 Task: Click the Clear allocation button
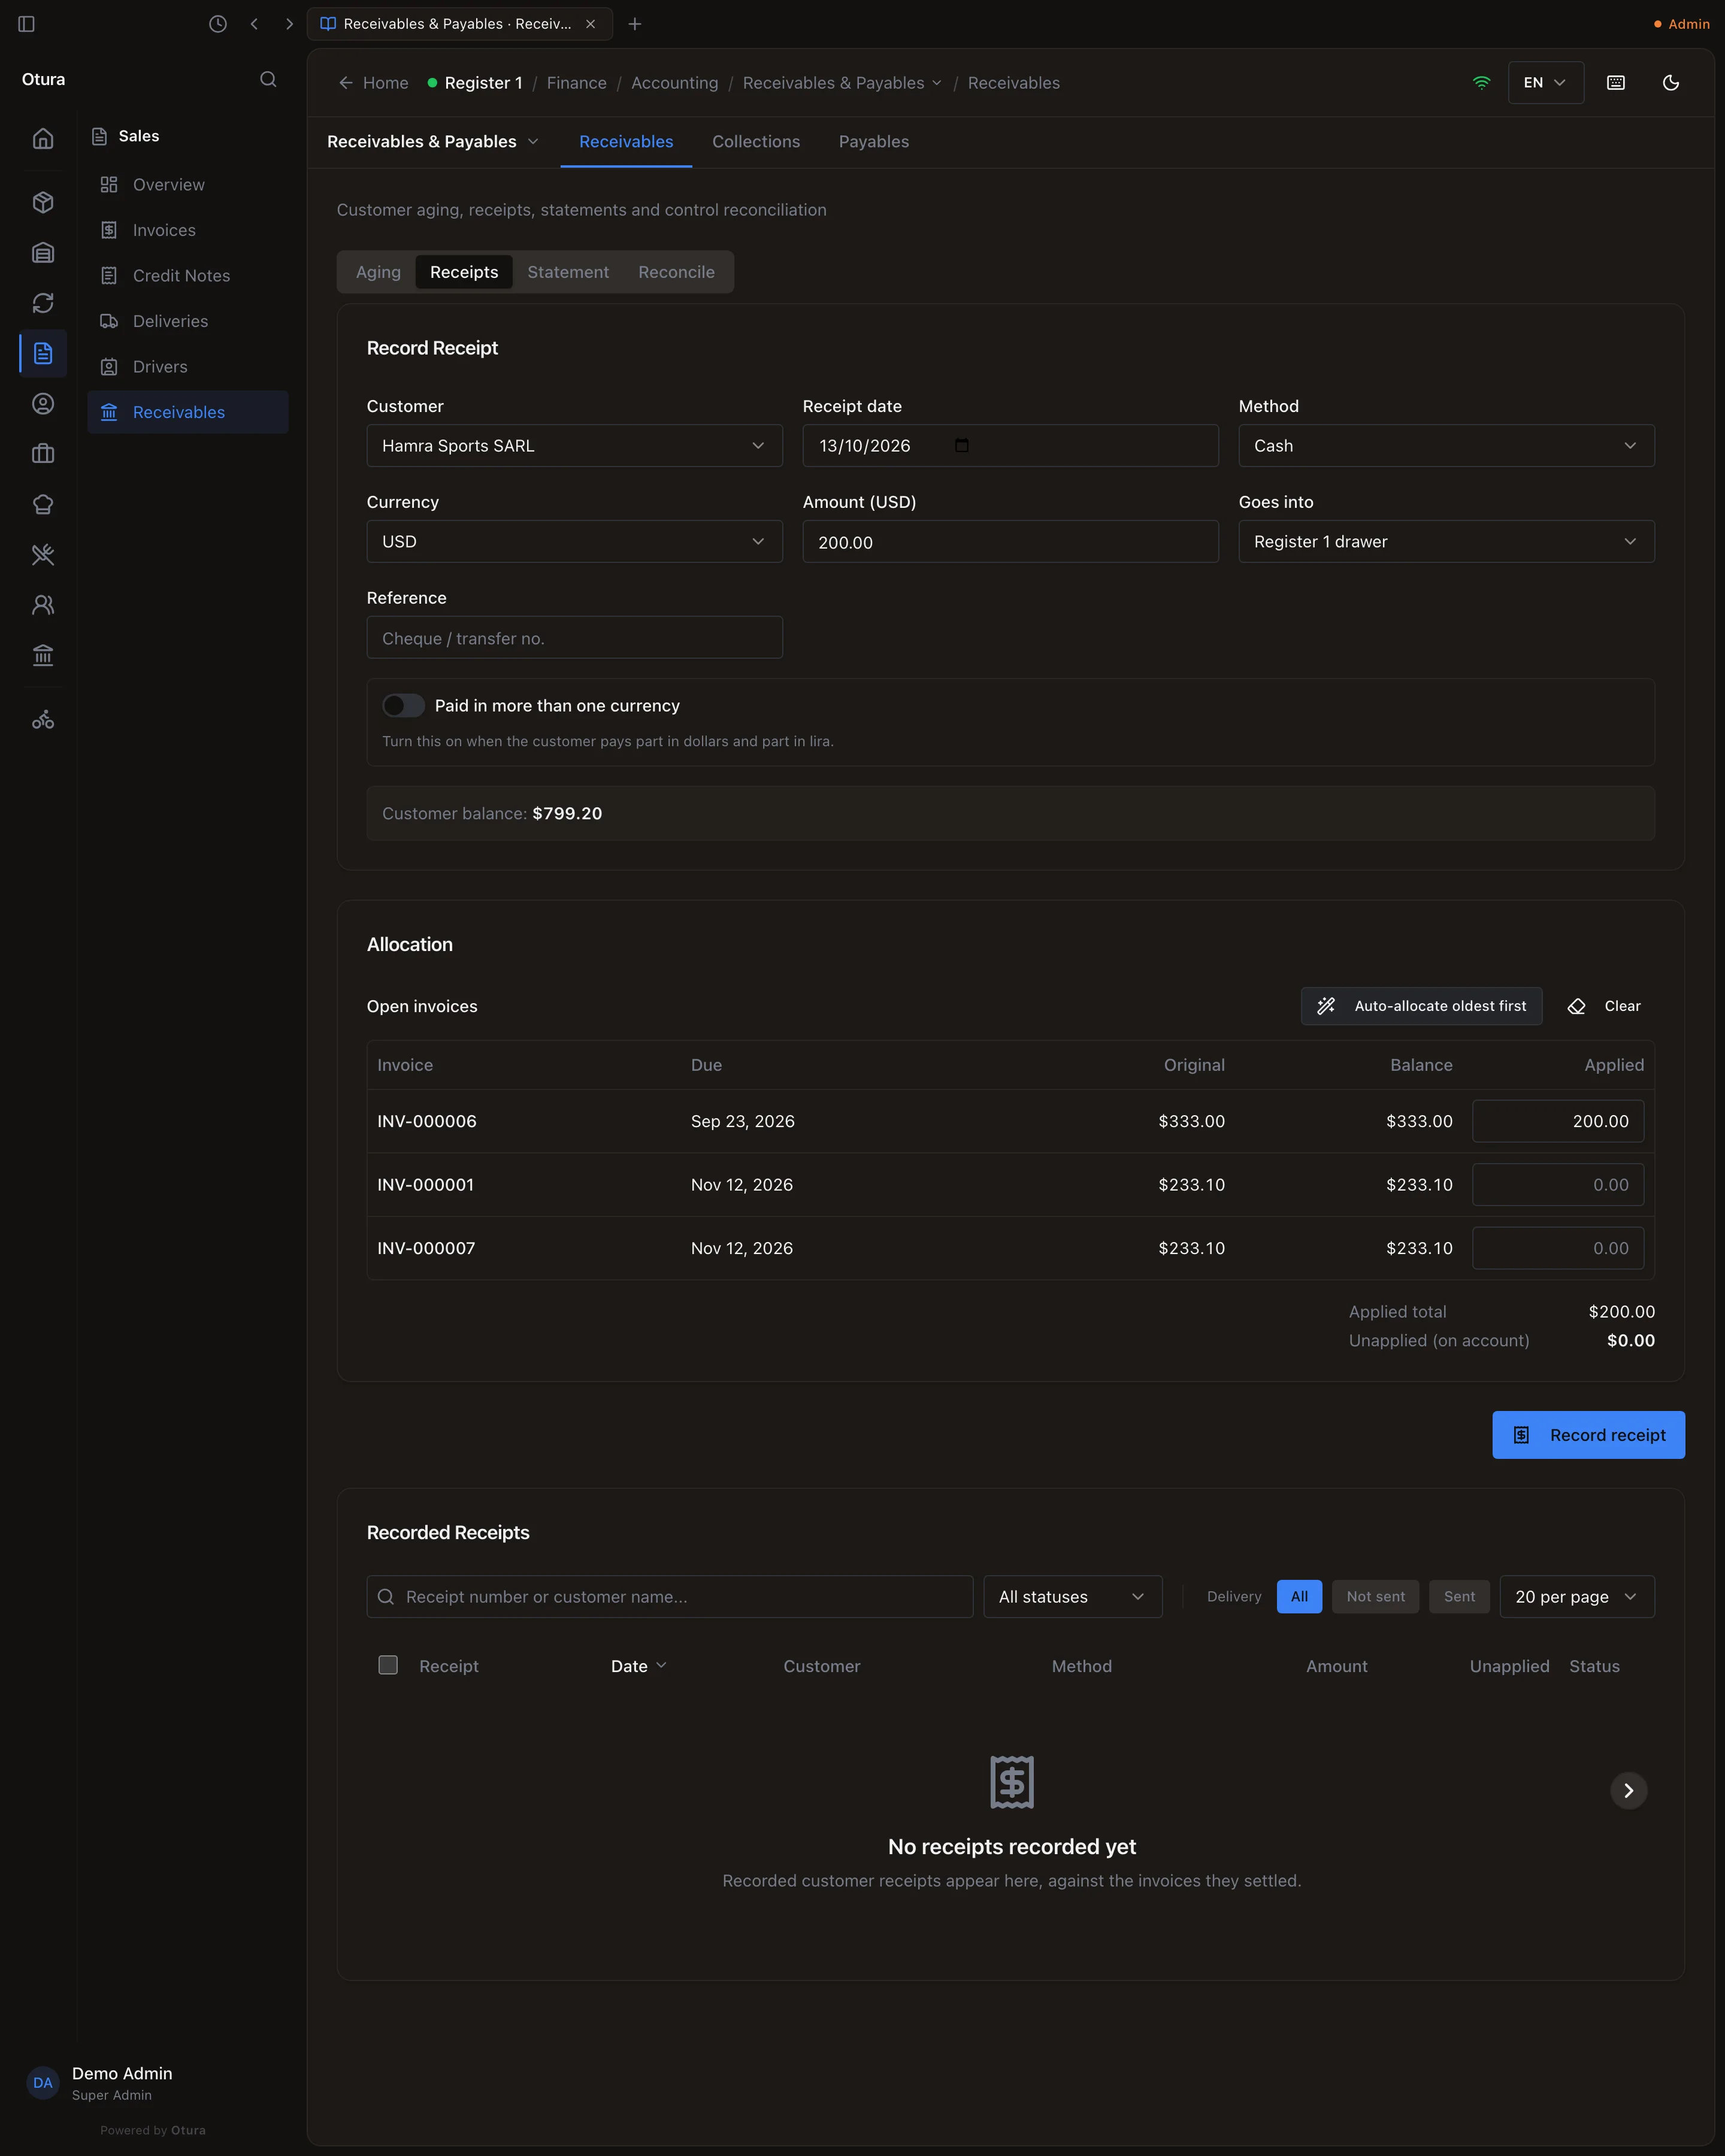[1604, 1006]
